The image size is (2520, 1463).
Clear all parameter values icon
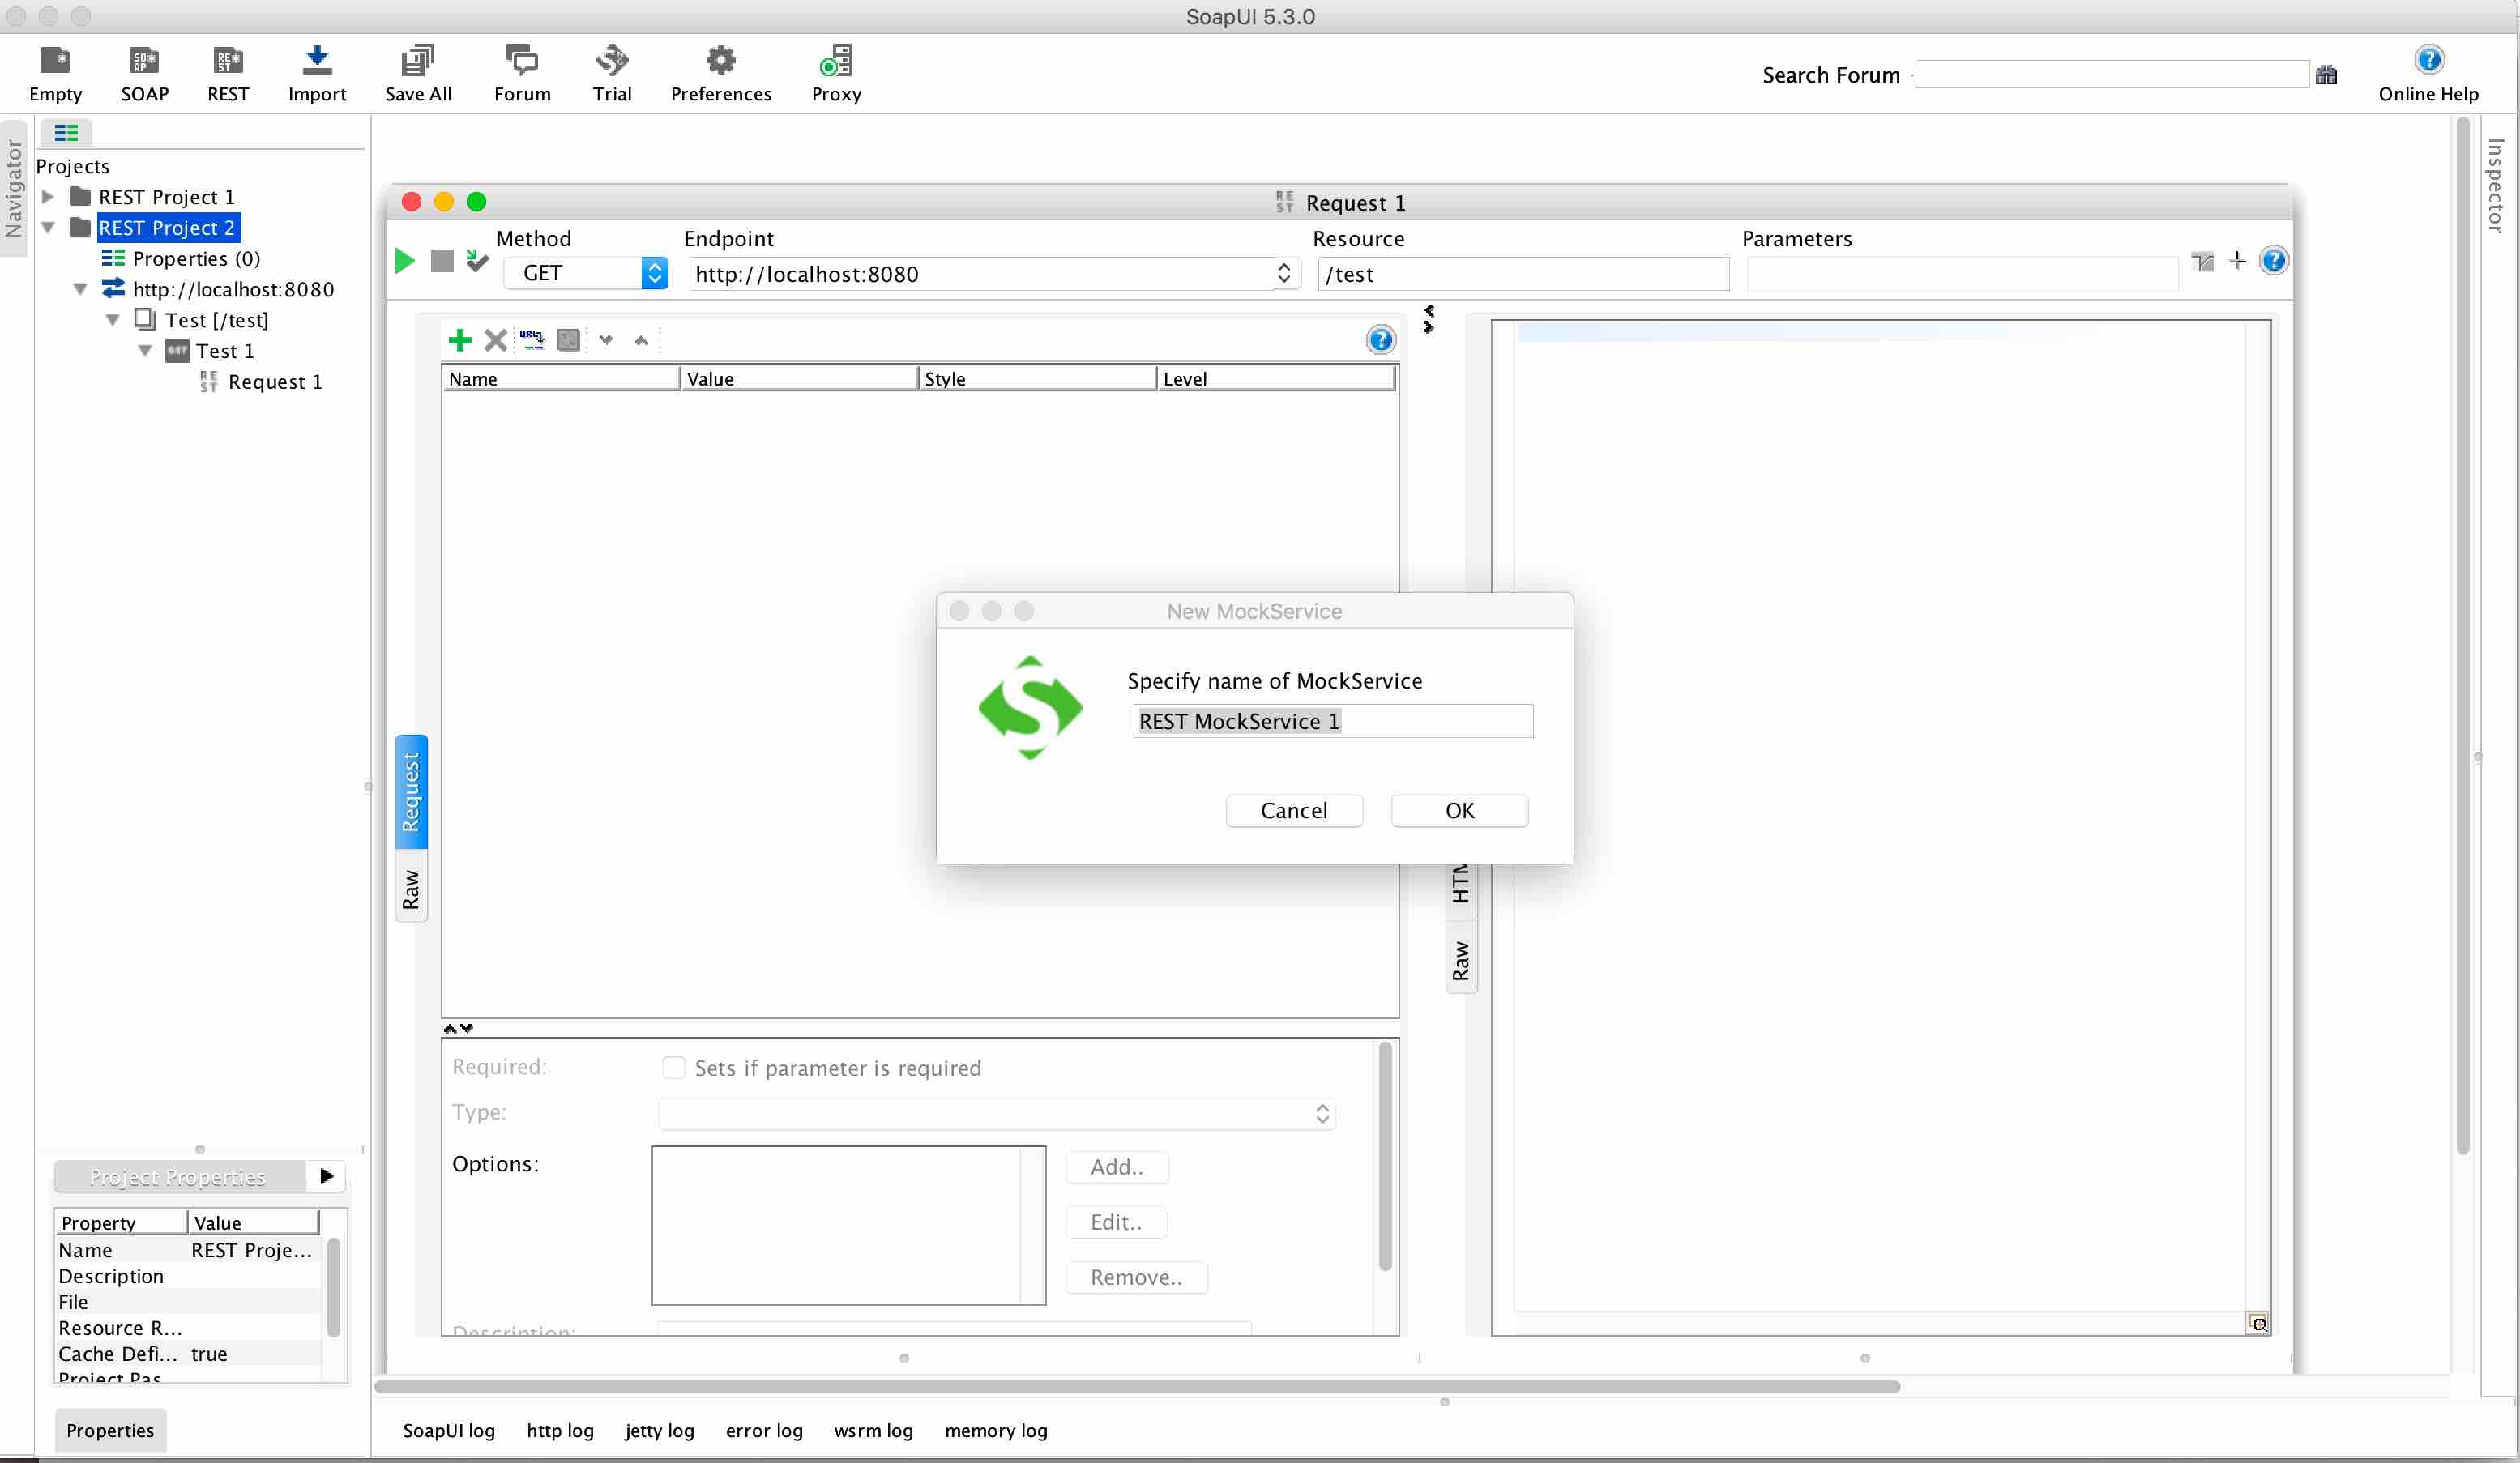click(x=568, y=340)
